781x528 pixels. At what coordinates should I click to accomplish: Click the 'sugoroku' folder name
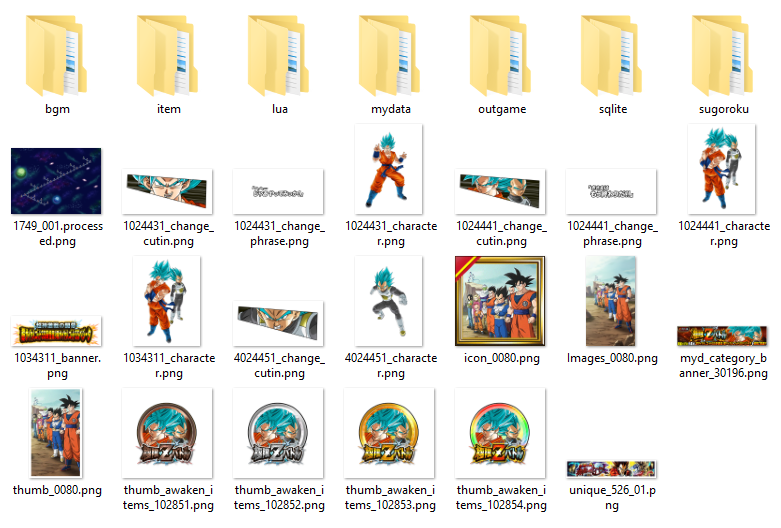coord(724,110)
